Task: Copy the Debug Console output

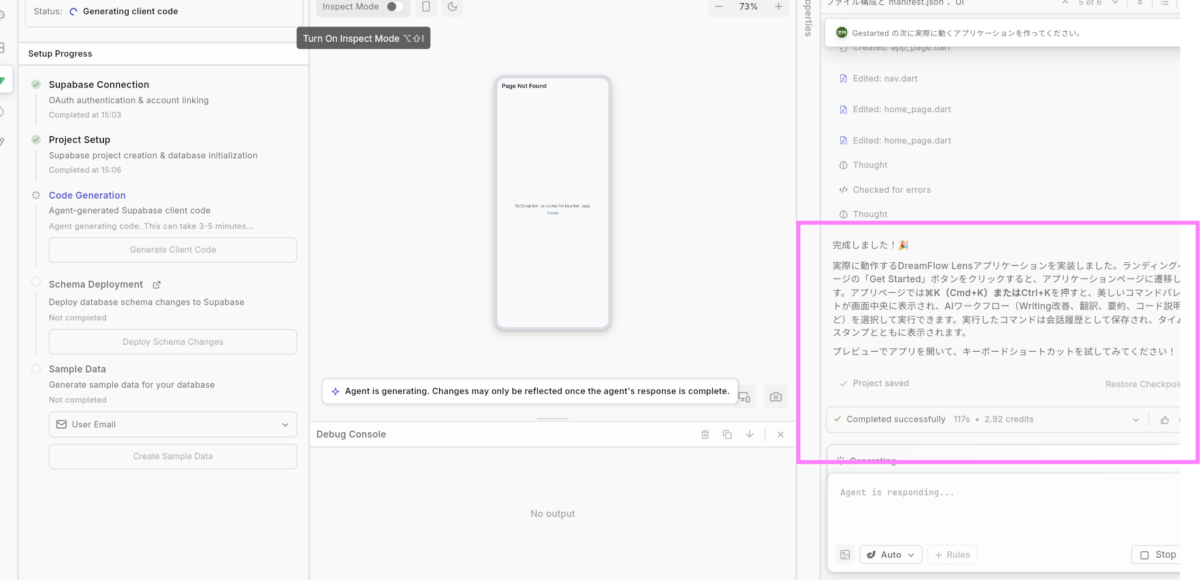Action: pyautogui.click(x=727, y=435)
